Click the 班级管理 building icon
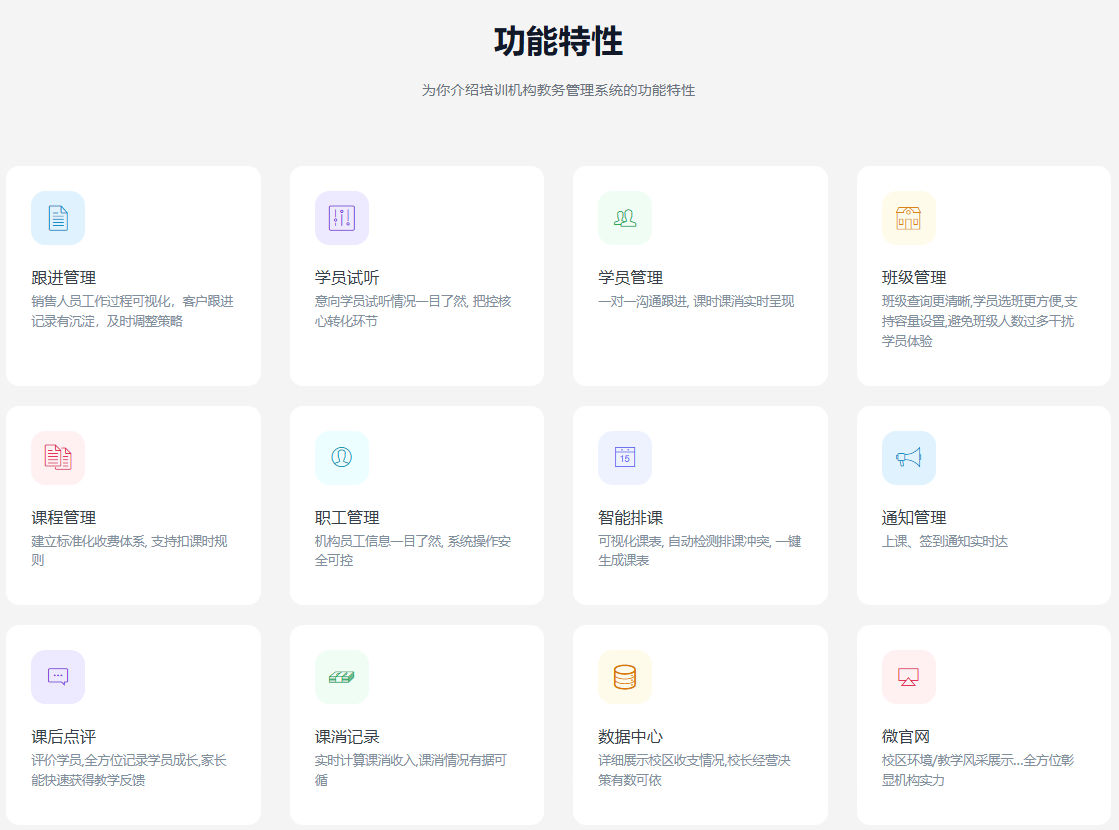This screenshot has width=1119, height=830. pyautogui.click(x=908, y=218)
